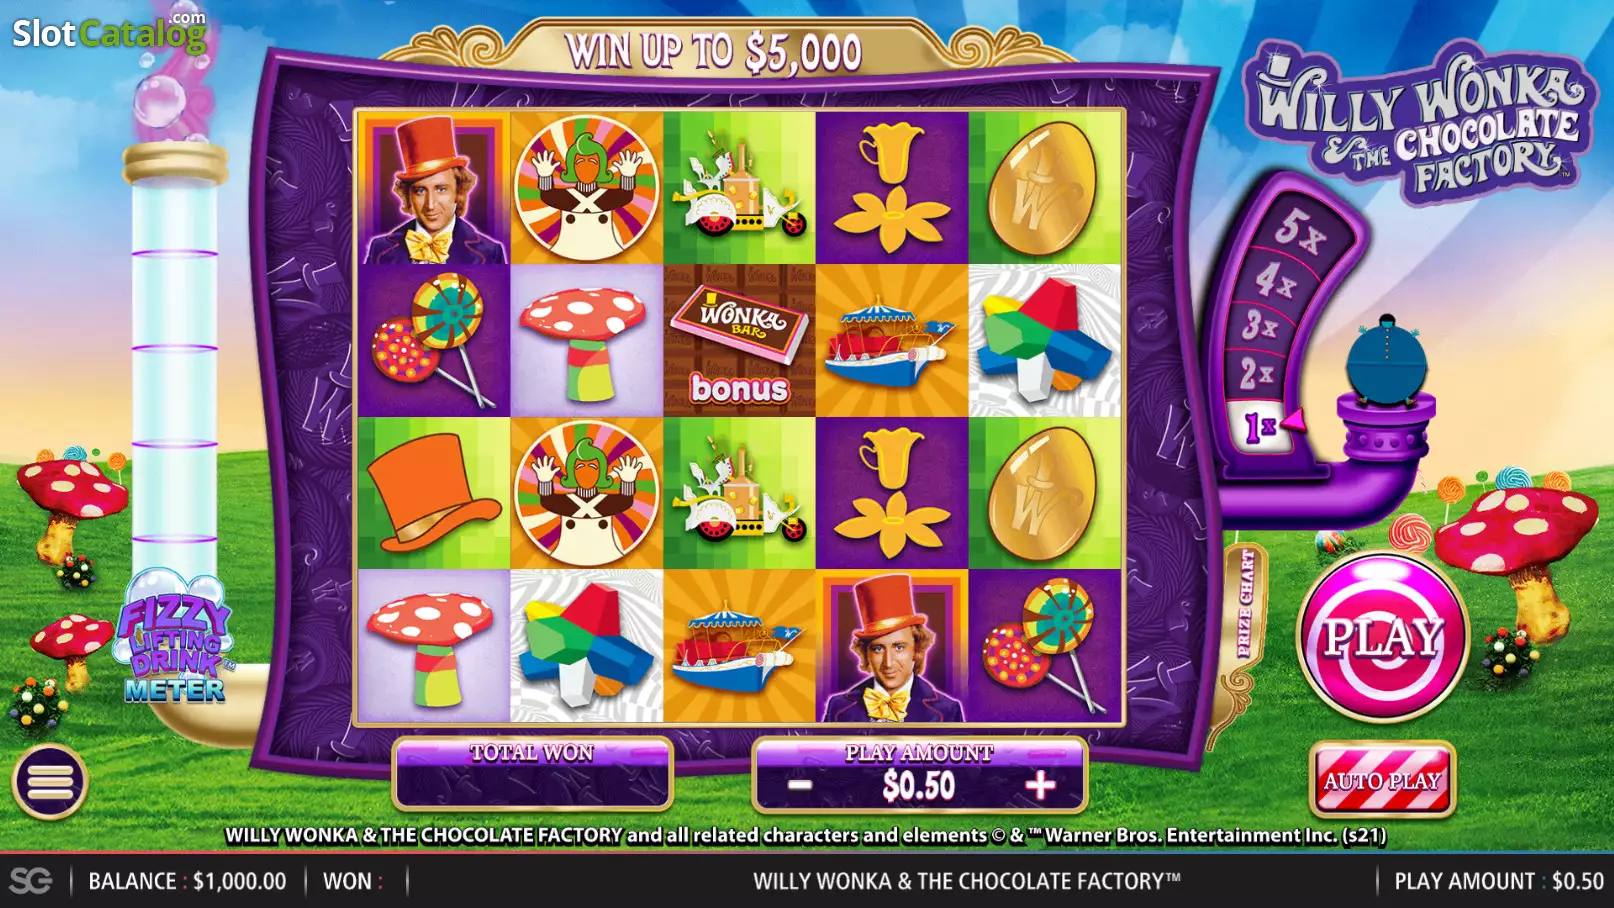
Task: Click the mushroom symbol in second row
Action: [587, 341]
